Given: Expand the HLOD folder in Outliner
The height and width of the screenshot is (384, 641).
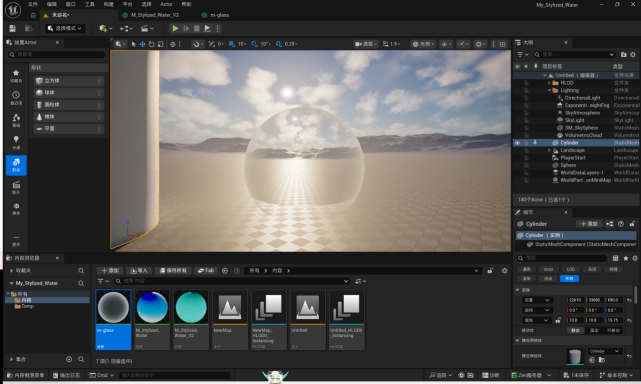Looking at the screenshot, I should [549, 83].
